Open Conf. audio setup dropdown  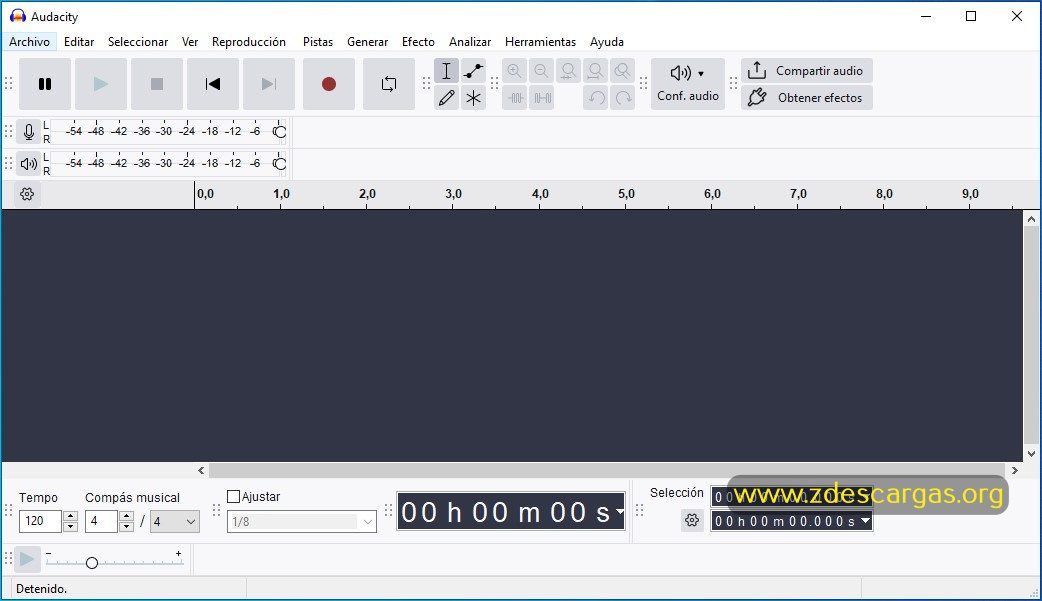pos(688,84)
